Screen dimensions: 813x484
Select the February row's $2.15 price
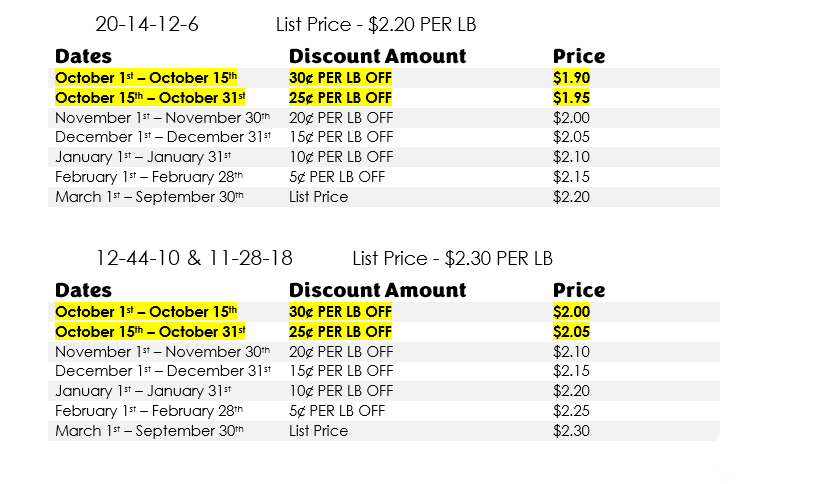coord(571,177)
